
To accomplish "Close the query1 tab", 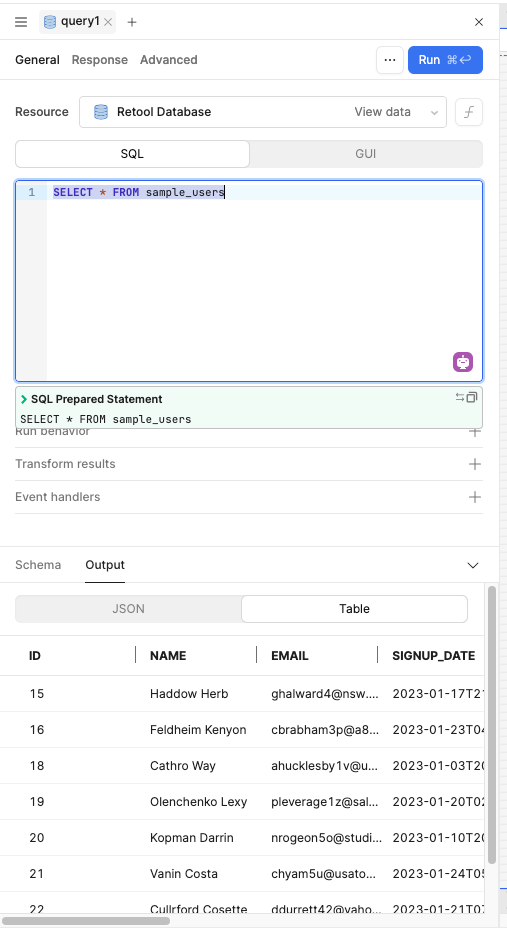I will click(x=108, y=22).
